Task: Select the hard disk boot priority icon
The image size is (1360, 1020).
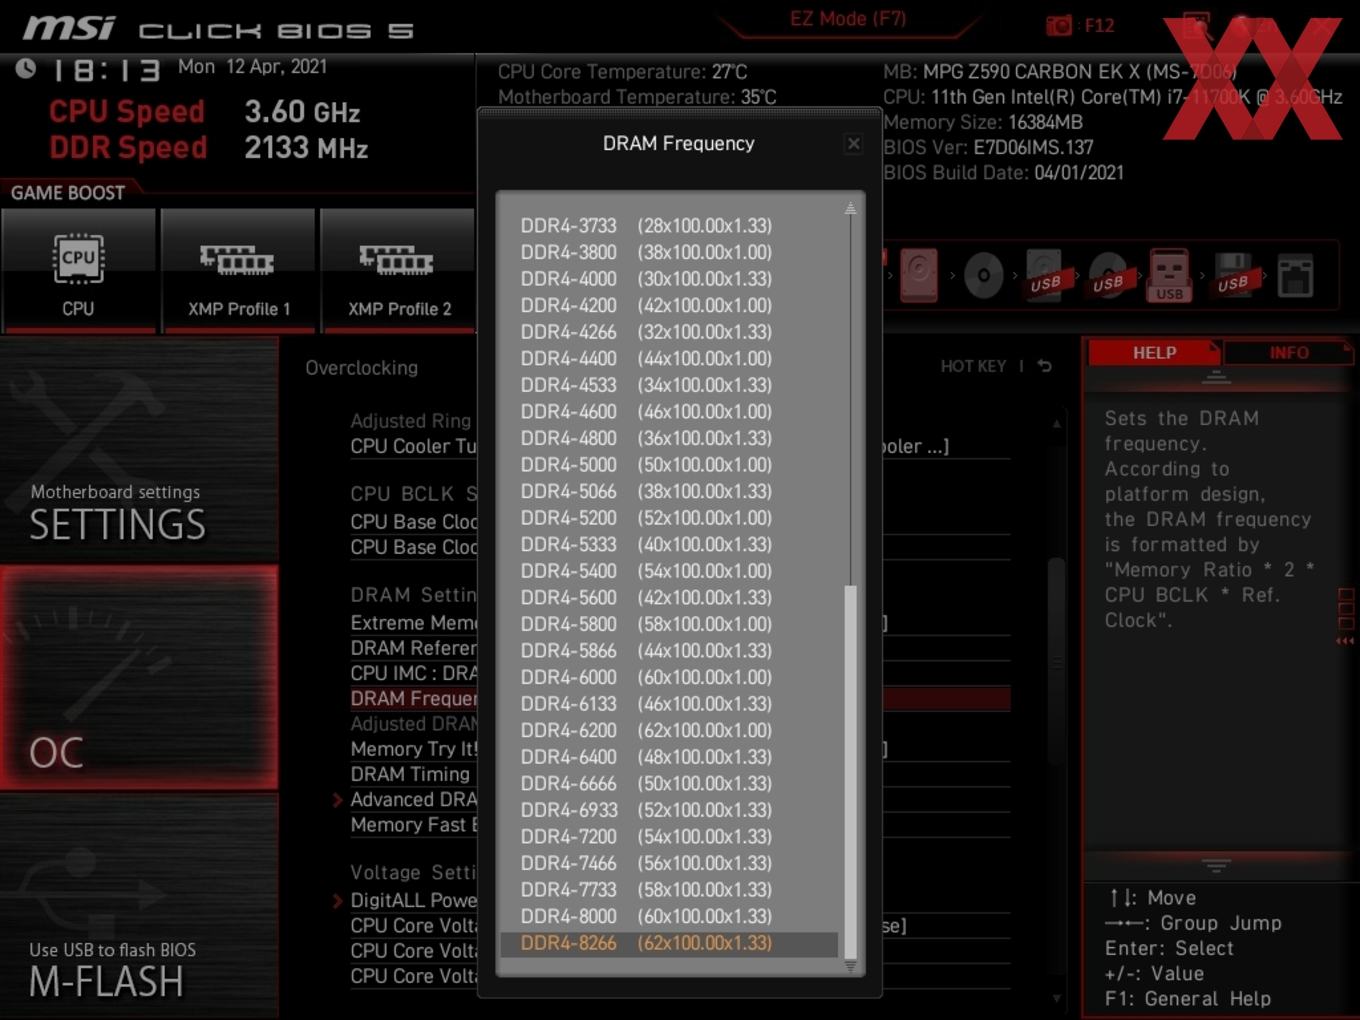Action: coord(918,276)
